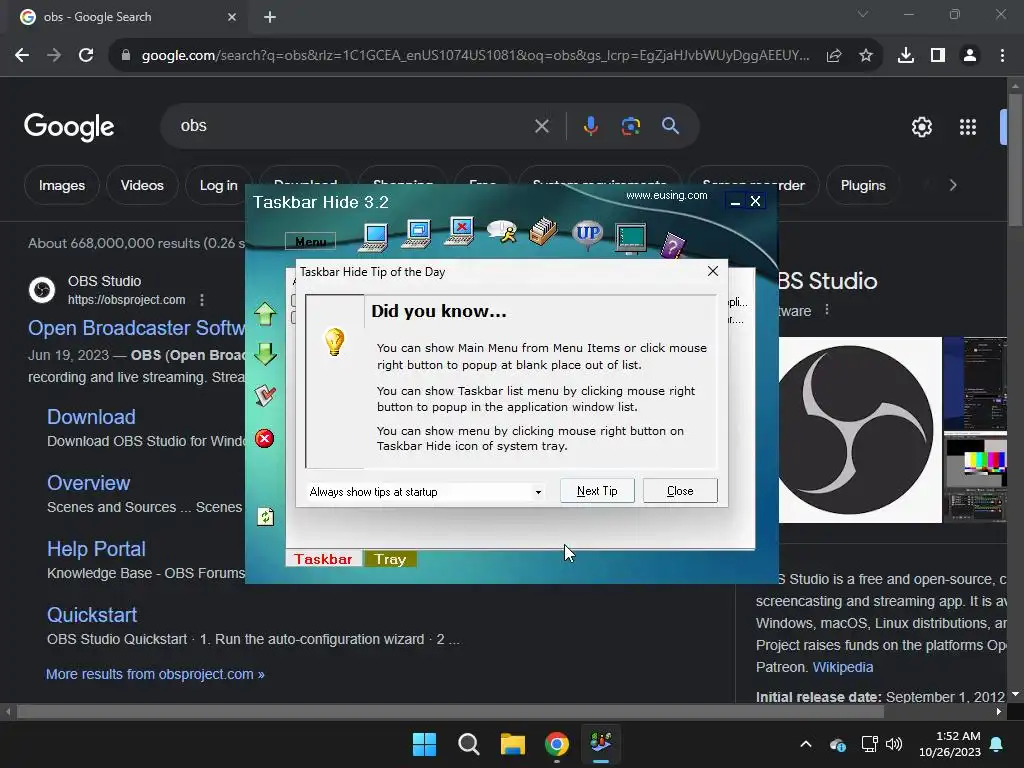Click the single blue monitor icon in Taskbar Hide

375,236
